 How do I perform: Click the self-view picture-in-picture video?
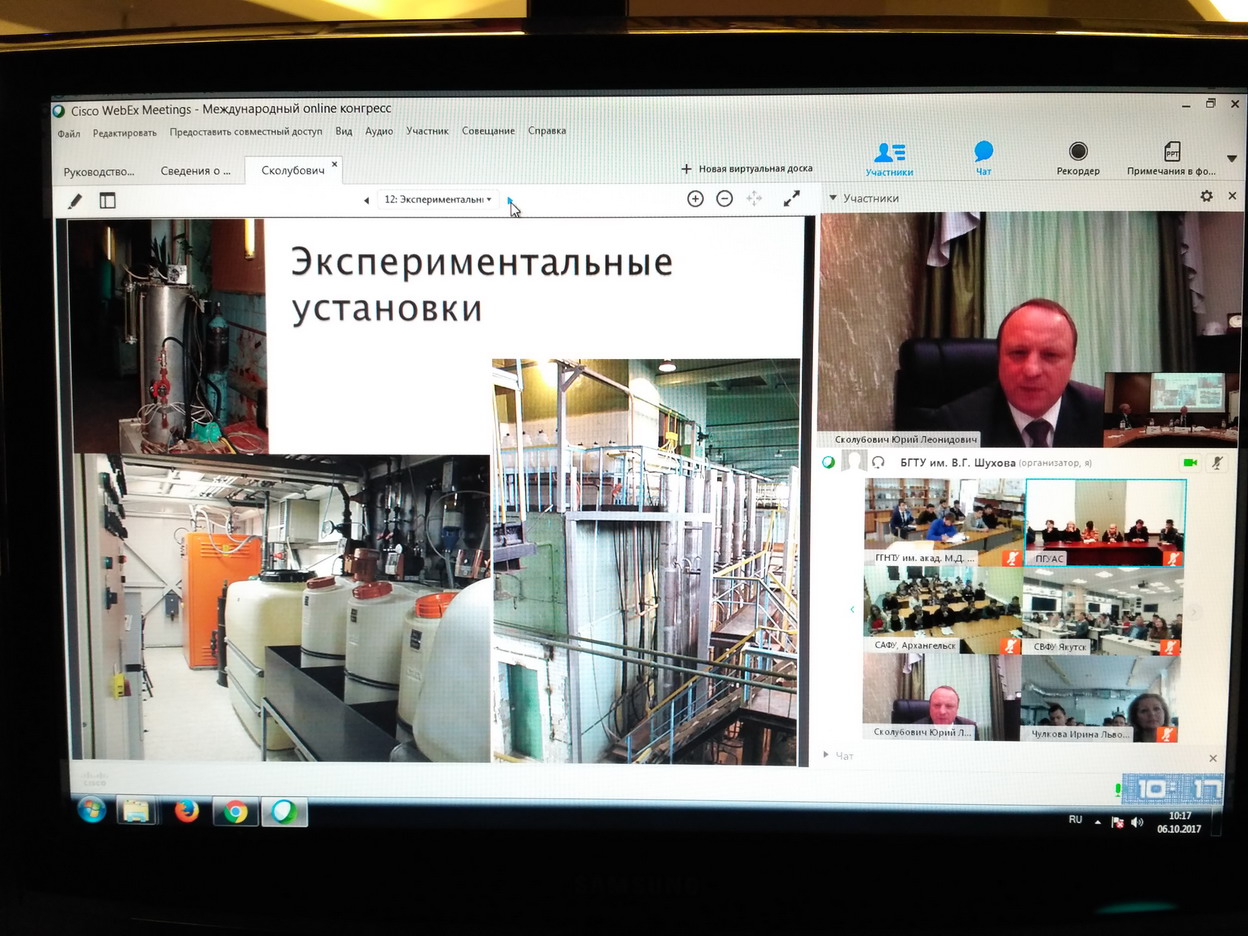point(1170,410)
